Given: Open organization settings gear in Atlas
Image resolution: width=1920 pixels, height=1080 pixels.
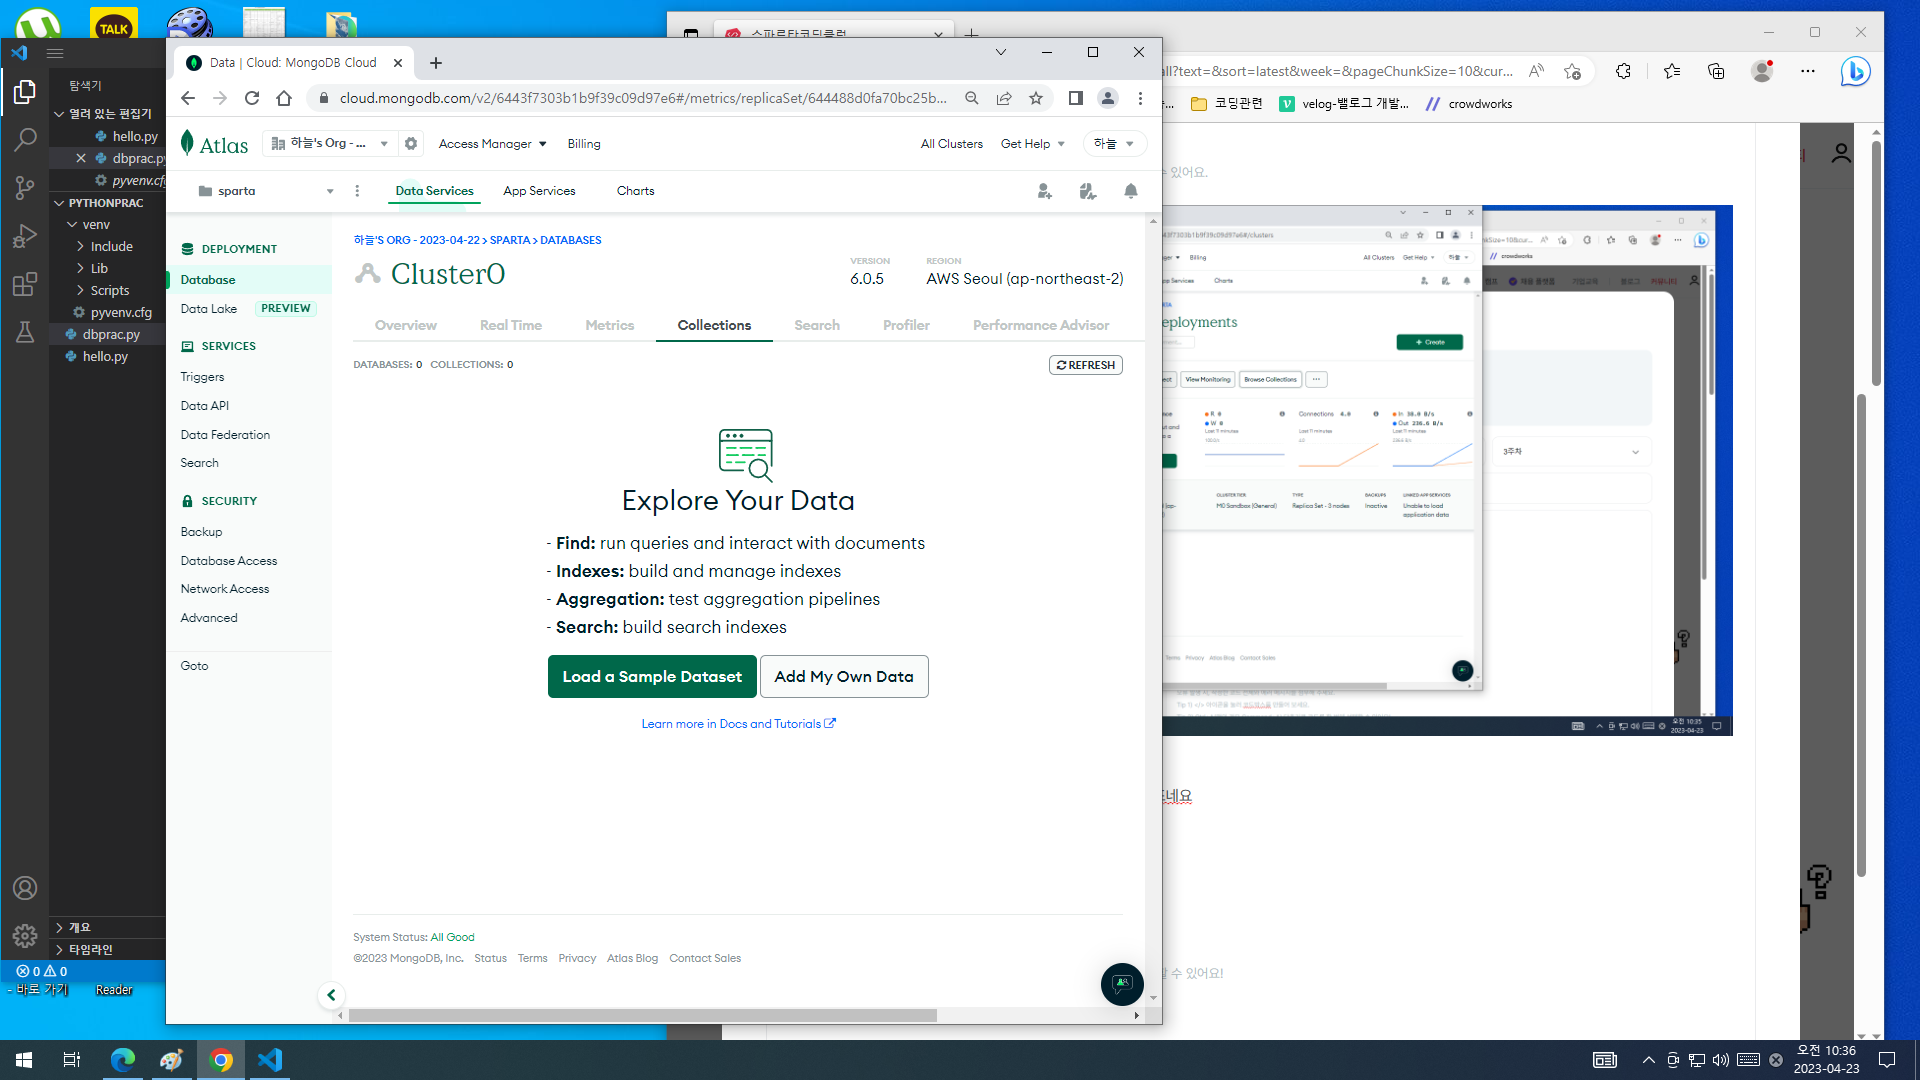Looking at the screenshot, I should (x=411, y=144).
